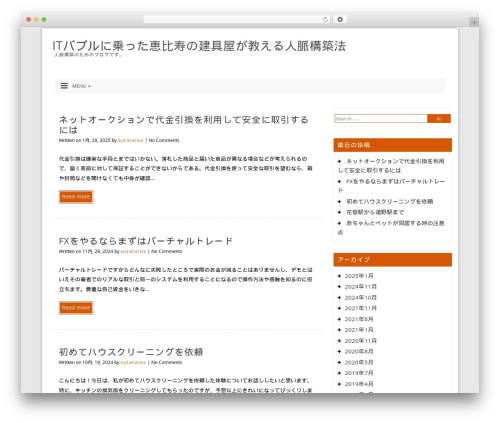Open sidebar recent post ネットオークションで代金引換
500x423 pixels.
[x=391, y=166]
